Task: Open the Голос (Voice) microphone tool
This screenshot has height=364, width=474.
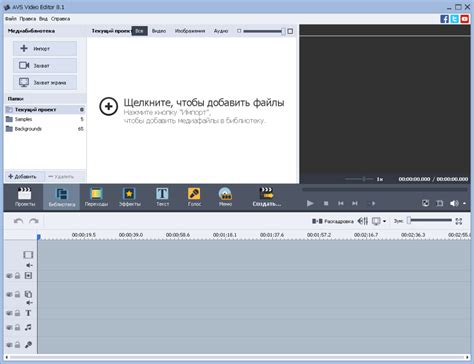Action: point(194,197)
